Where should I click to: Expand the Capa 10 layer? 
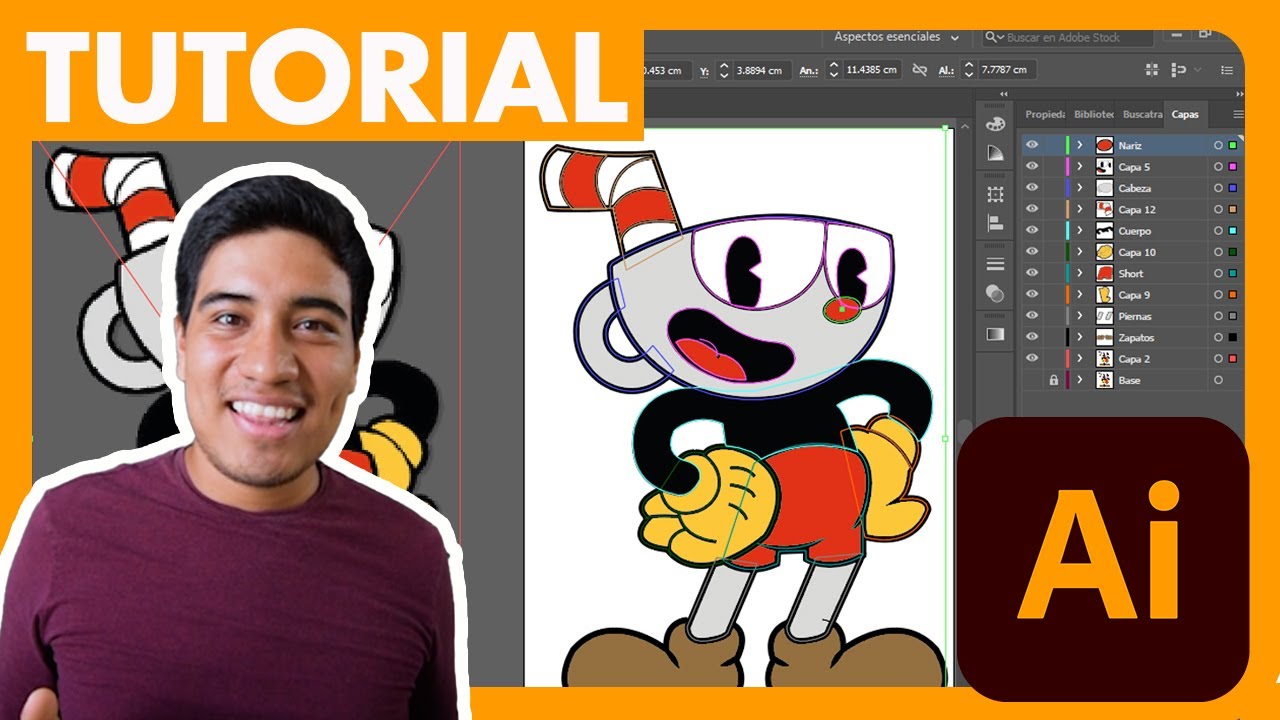(1080, 252)
